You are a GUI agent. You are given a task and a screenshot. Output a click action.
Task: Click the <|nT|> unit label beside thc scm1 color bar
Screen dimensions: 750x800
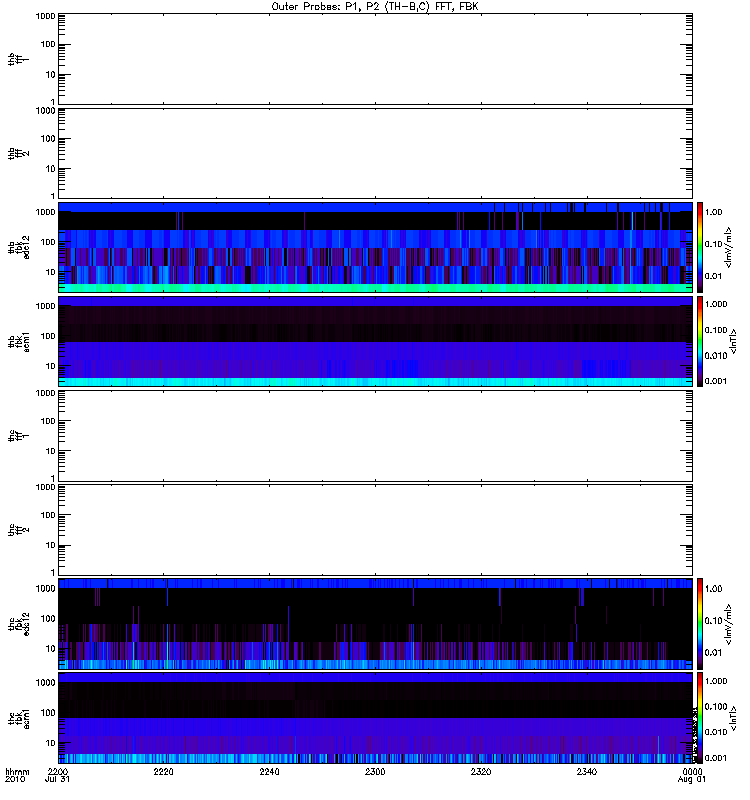pyautogui.click(x=733, y=718)
